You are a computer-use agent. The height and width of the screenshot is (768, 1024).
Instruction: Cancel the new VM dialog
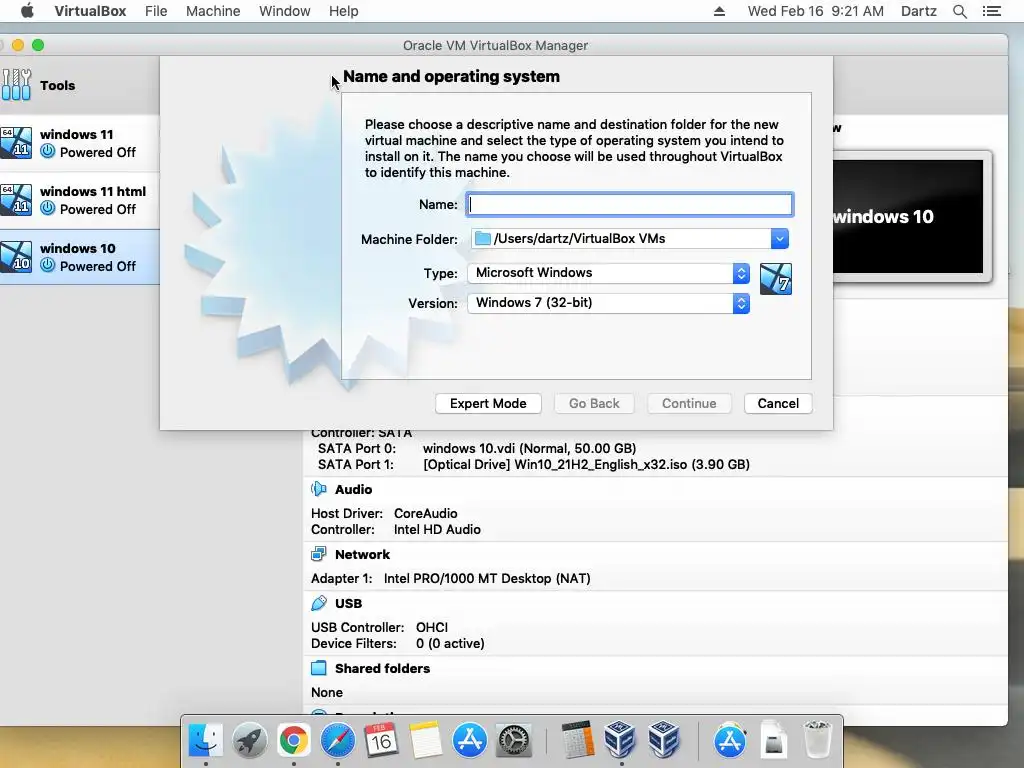[778, 404]
